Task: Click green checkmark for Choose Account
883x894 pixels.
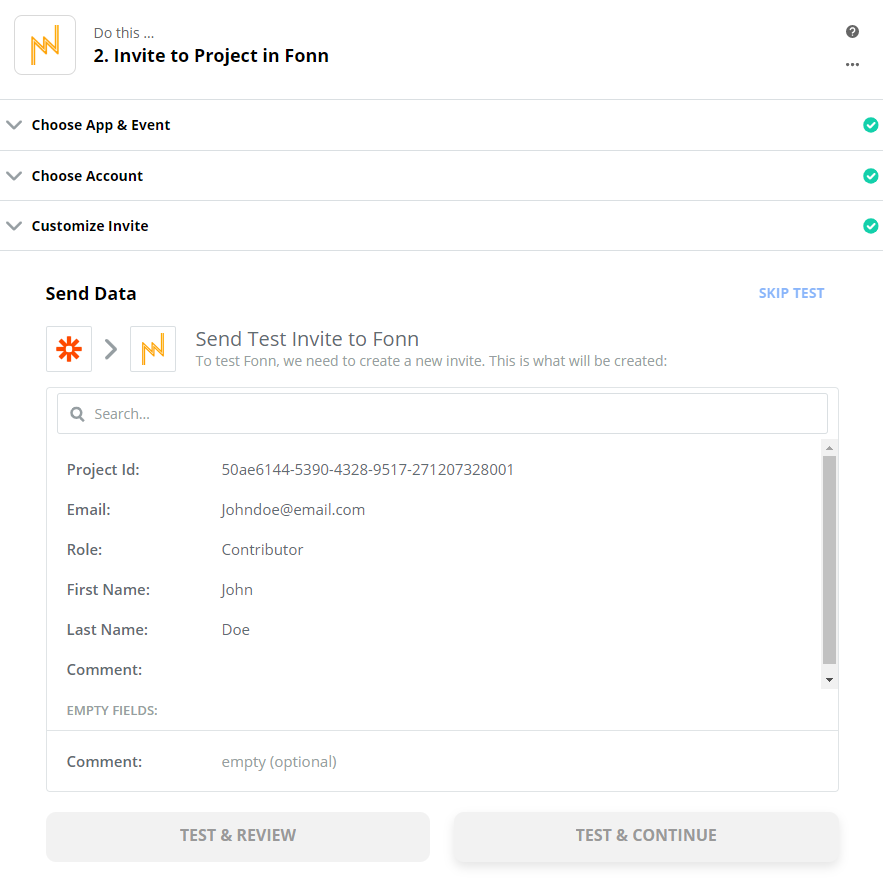Action: tap(870, 176)
